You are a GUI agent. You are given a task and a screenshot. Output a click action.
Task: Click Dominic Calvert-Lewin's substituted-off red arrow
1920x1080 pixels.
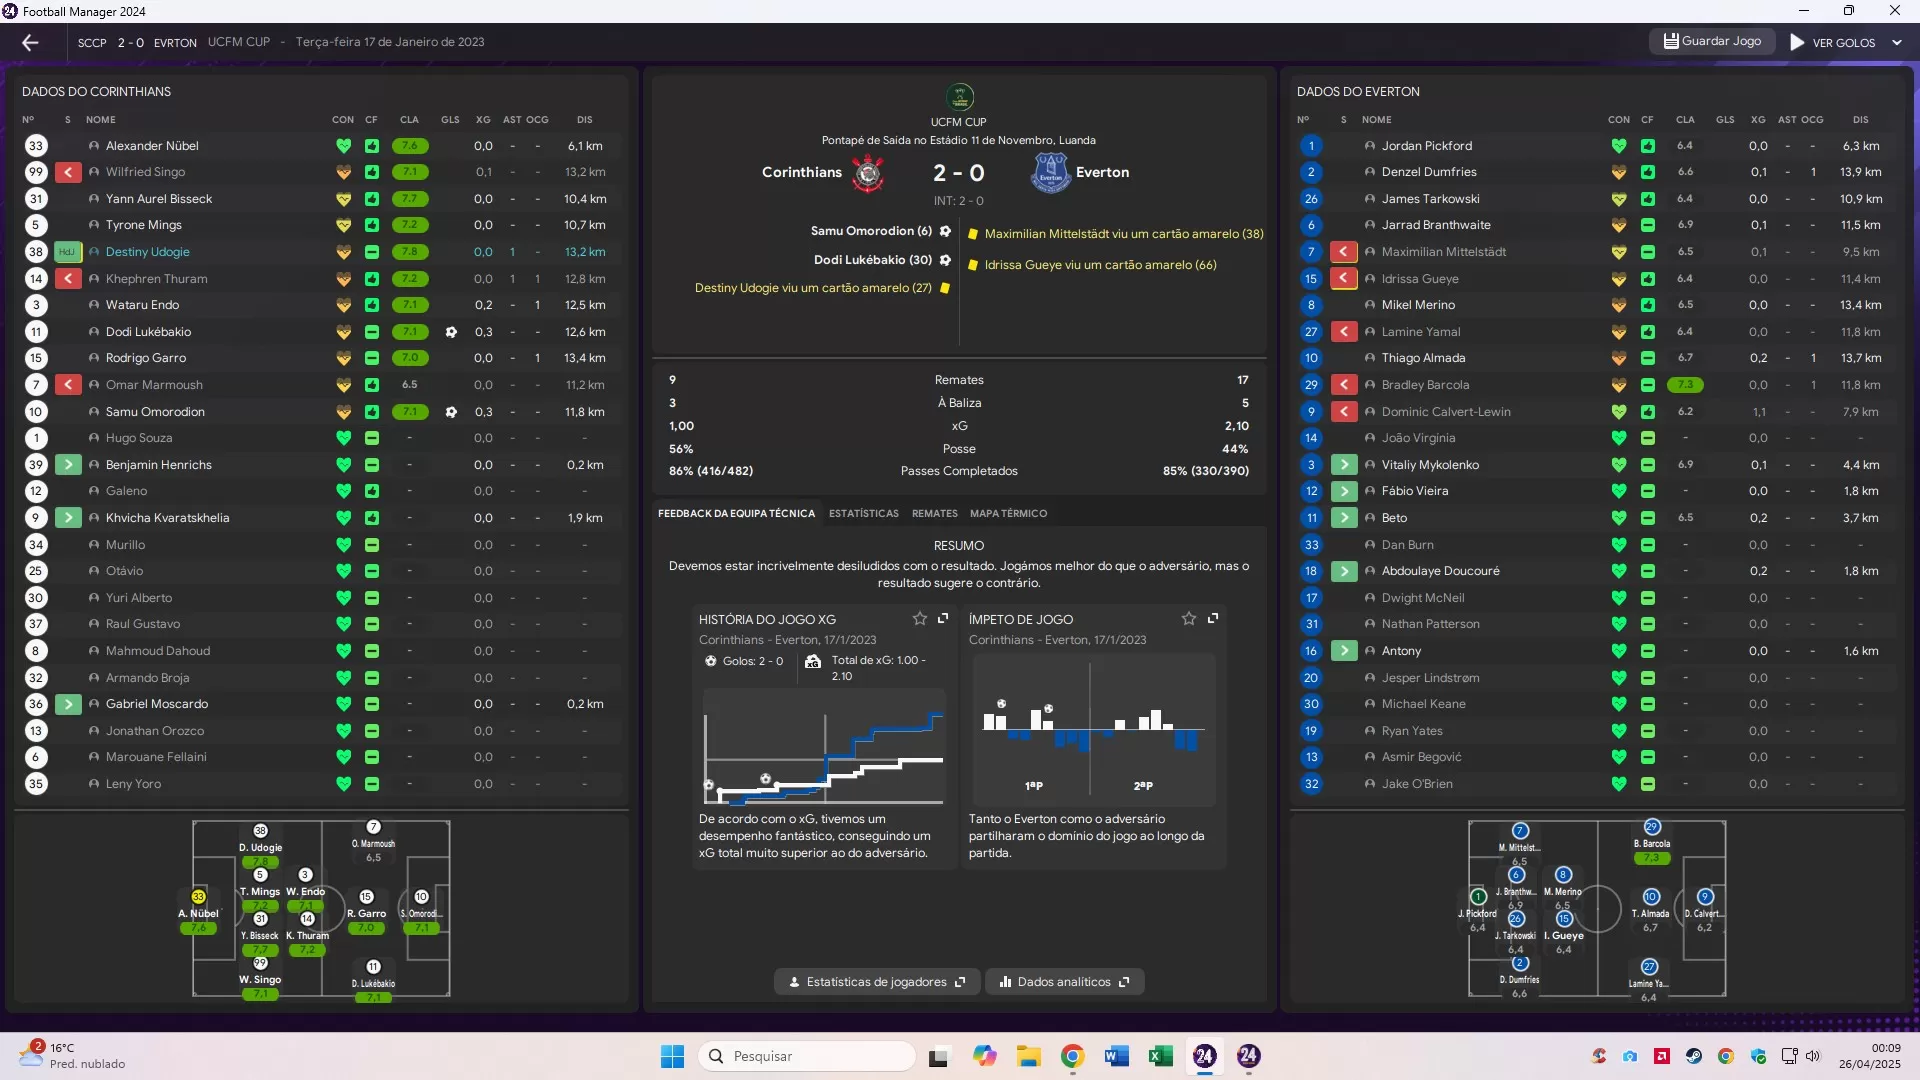1344,412
